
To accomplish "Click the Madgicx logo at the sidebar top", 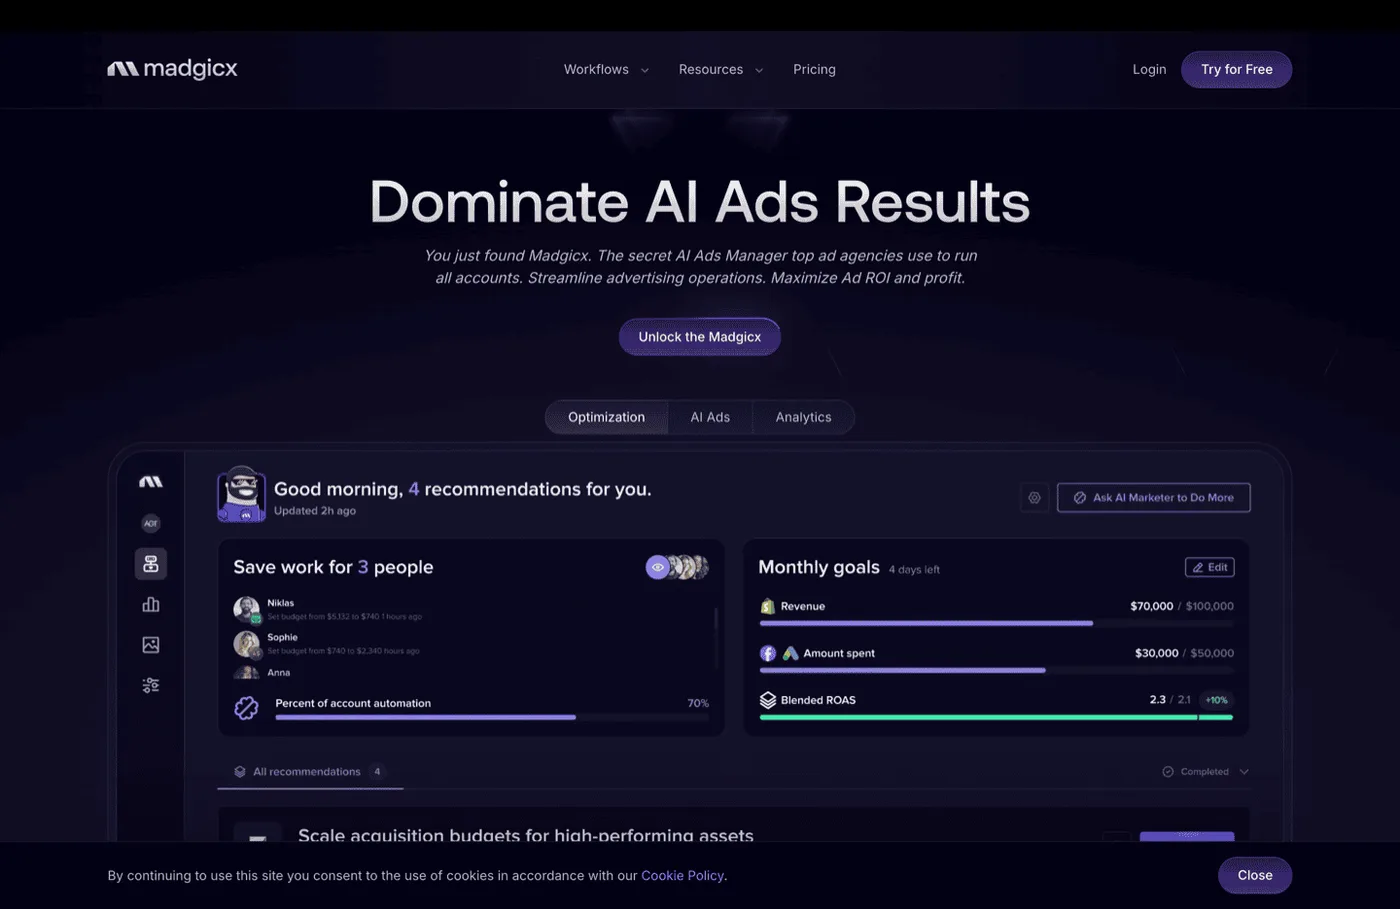I will [x=150, y=480].
